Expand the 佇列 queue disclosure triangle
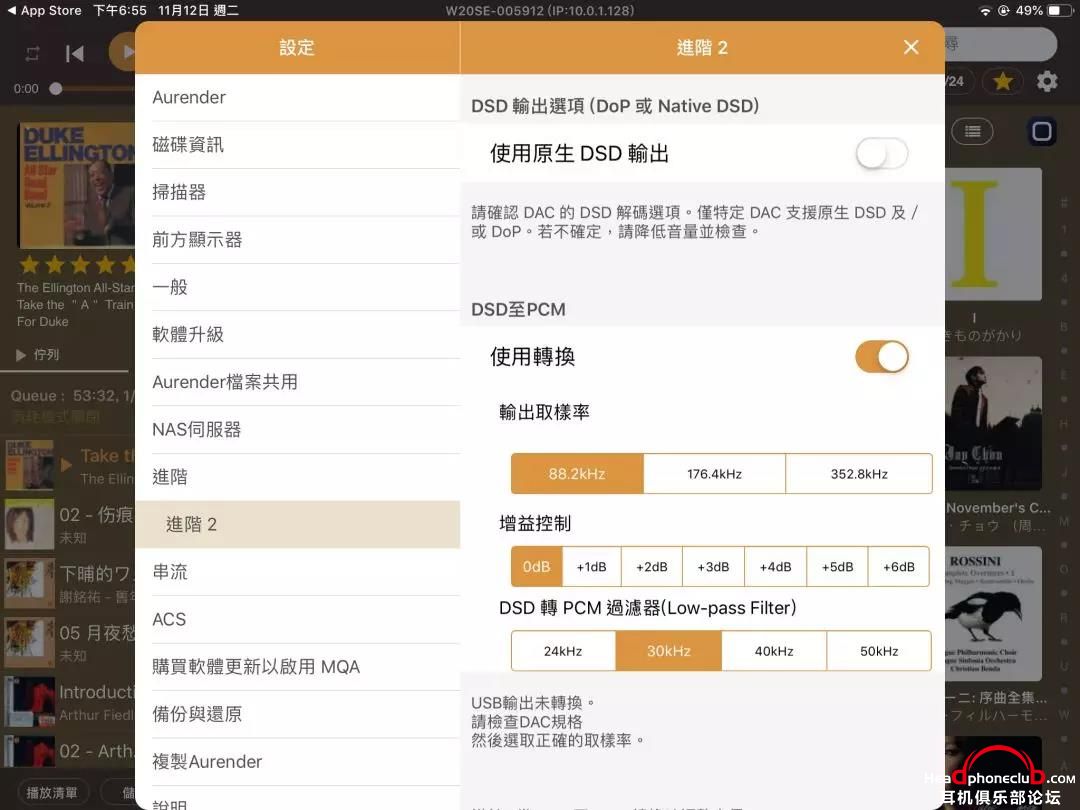Screen dimensions: 1080x810 [21, 355]
